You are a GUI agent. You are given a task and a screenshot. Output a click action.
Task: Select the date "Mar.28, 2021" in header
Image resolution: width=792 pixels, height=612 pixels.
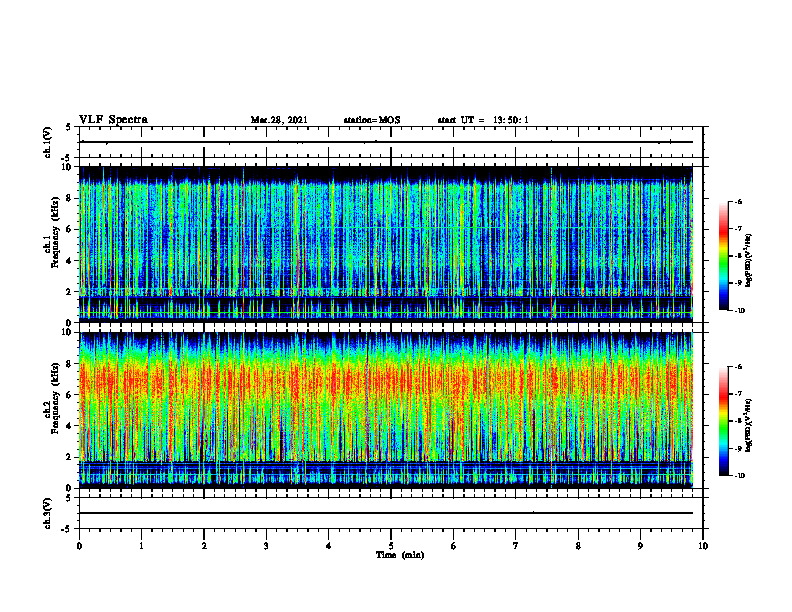(x=279, y=120)
